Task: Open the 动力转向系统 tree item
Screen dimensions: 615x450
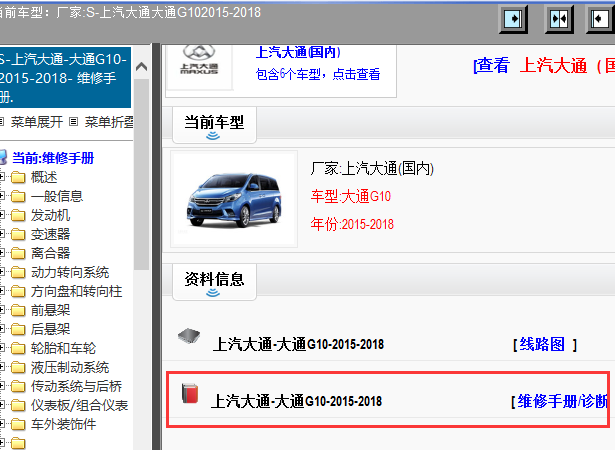Action: pyautogui.click(x=70, y=272)
